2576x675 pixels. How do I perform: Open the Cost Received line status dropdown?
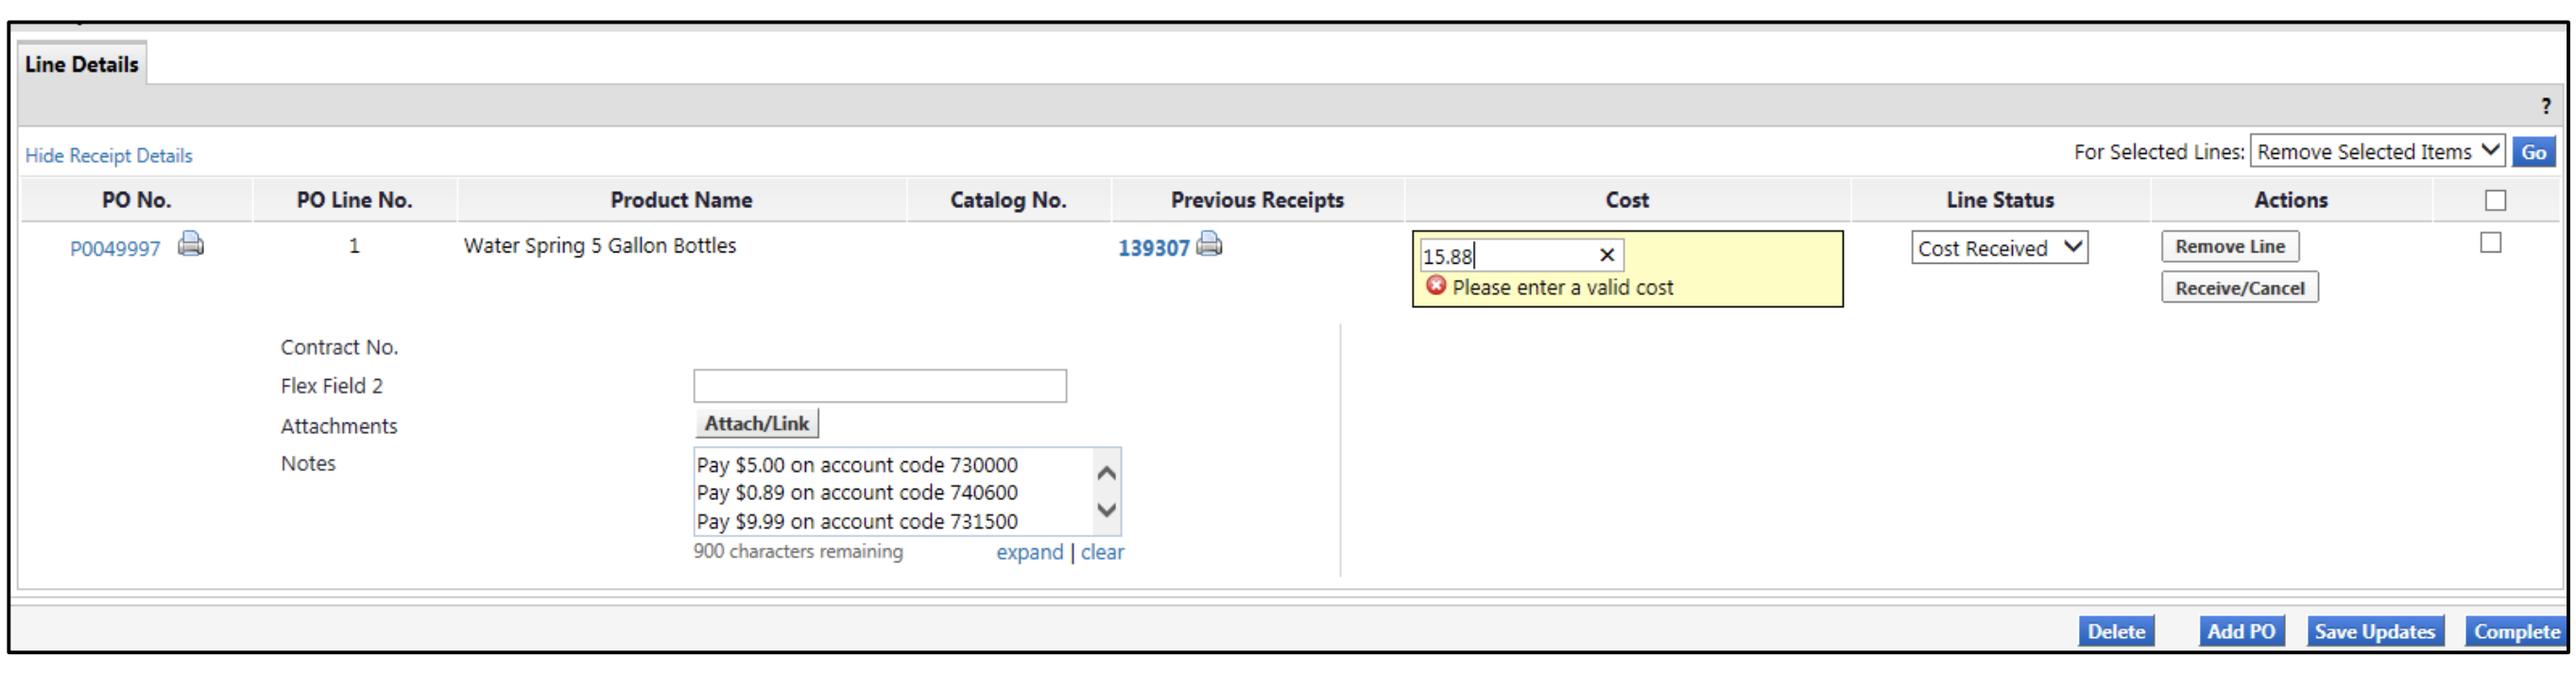coord(1998,248)
